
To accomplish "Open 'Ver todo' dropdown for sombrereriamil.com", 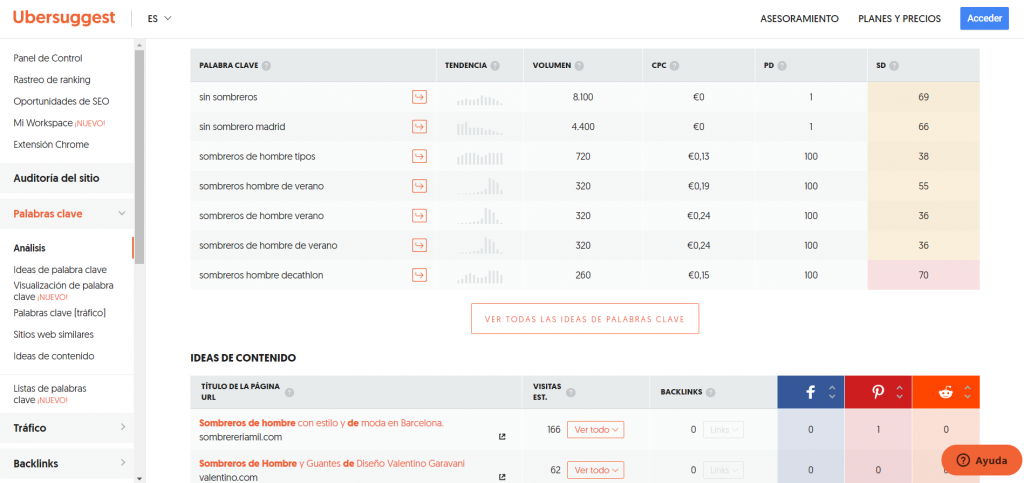I will tap(595, 430).
